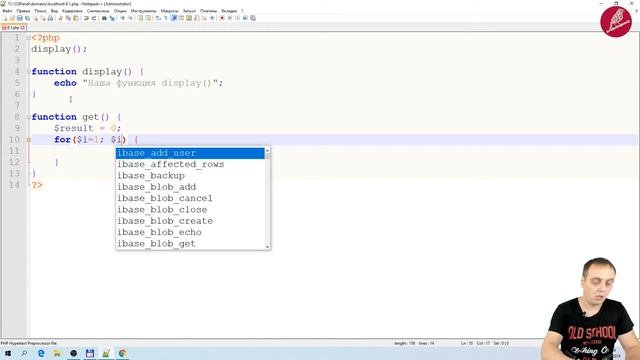Click the Paste toolbar icon
640x360 pixels.
point(76,18)
